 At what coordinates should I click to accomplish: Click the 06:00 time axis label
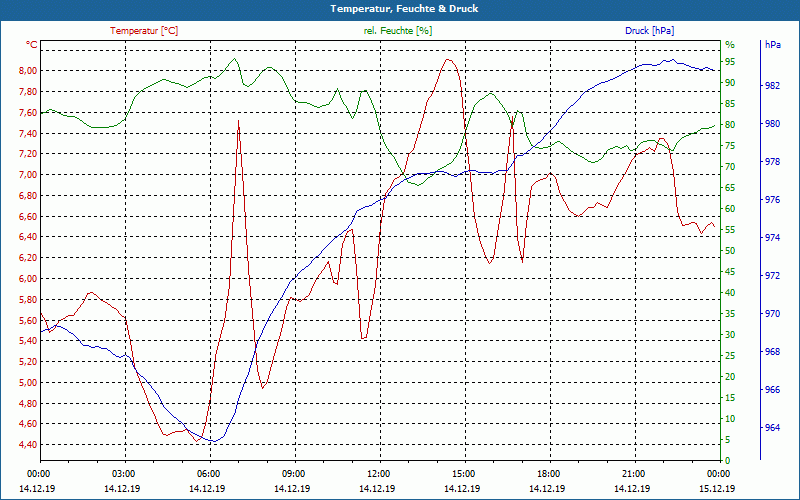pyautogui.click(x=208, y=473)
